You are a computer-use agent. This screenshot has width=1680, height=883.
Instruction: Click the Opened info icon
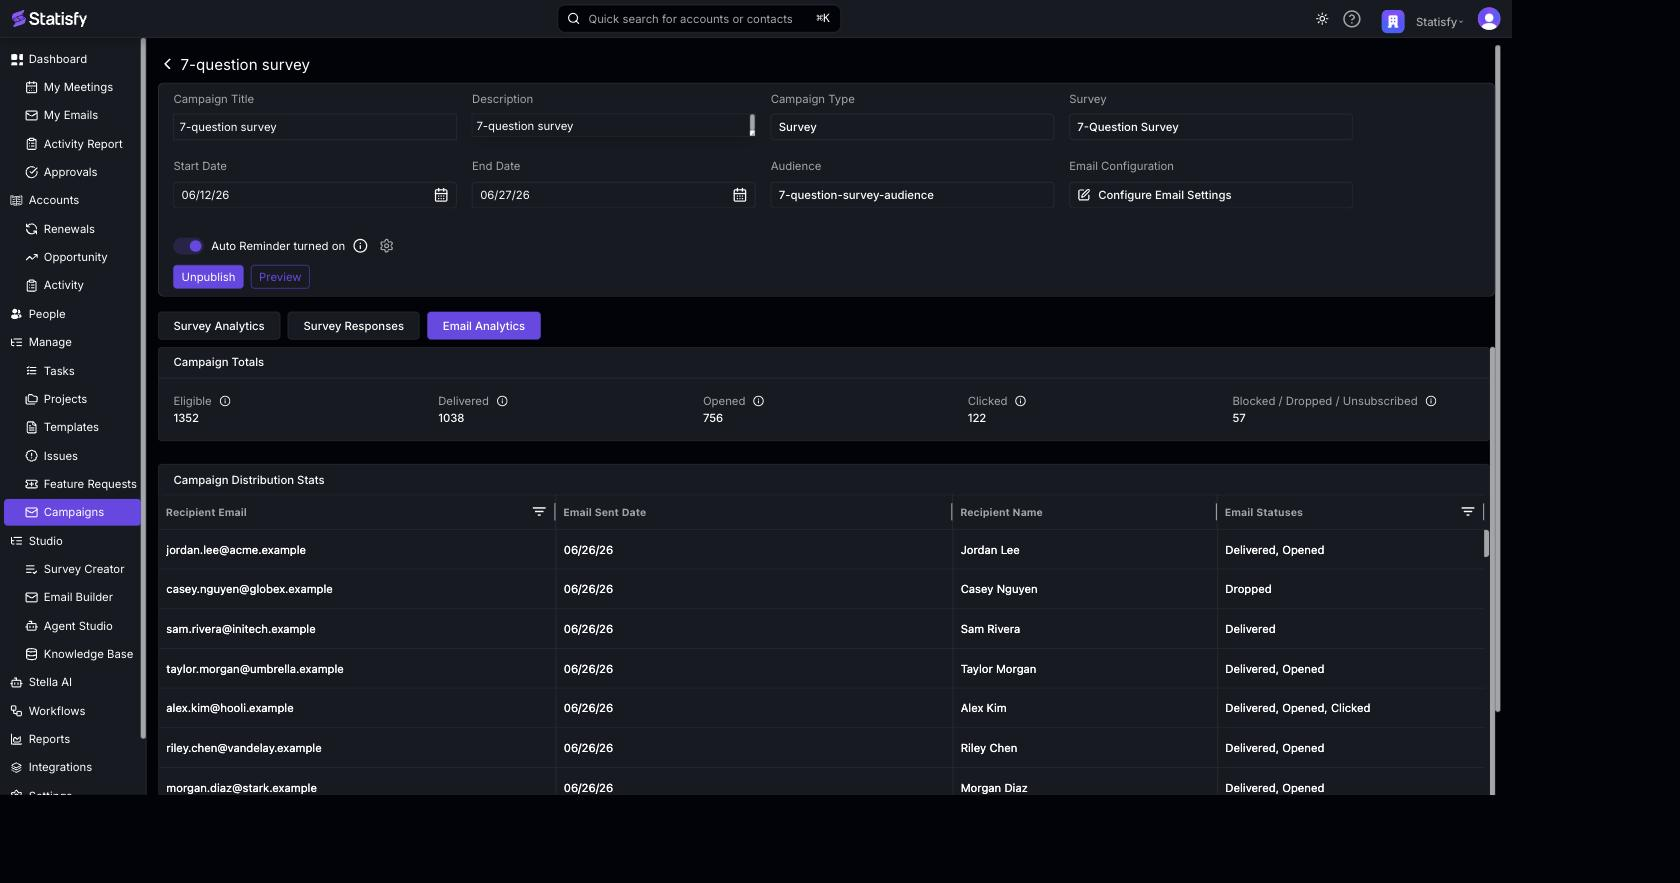[758, 401]
